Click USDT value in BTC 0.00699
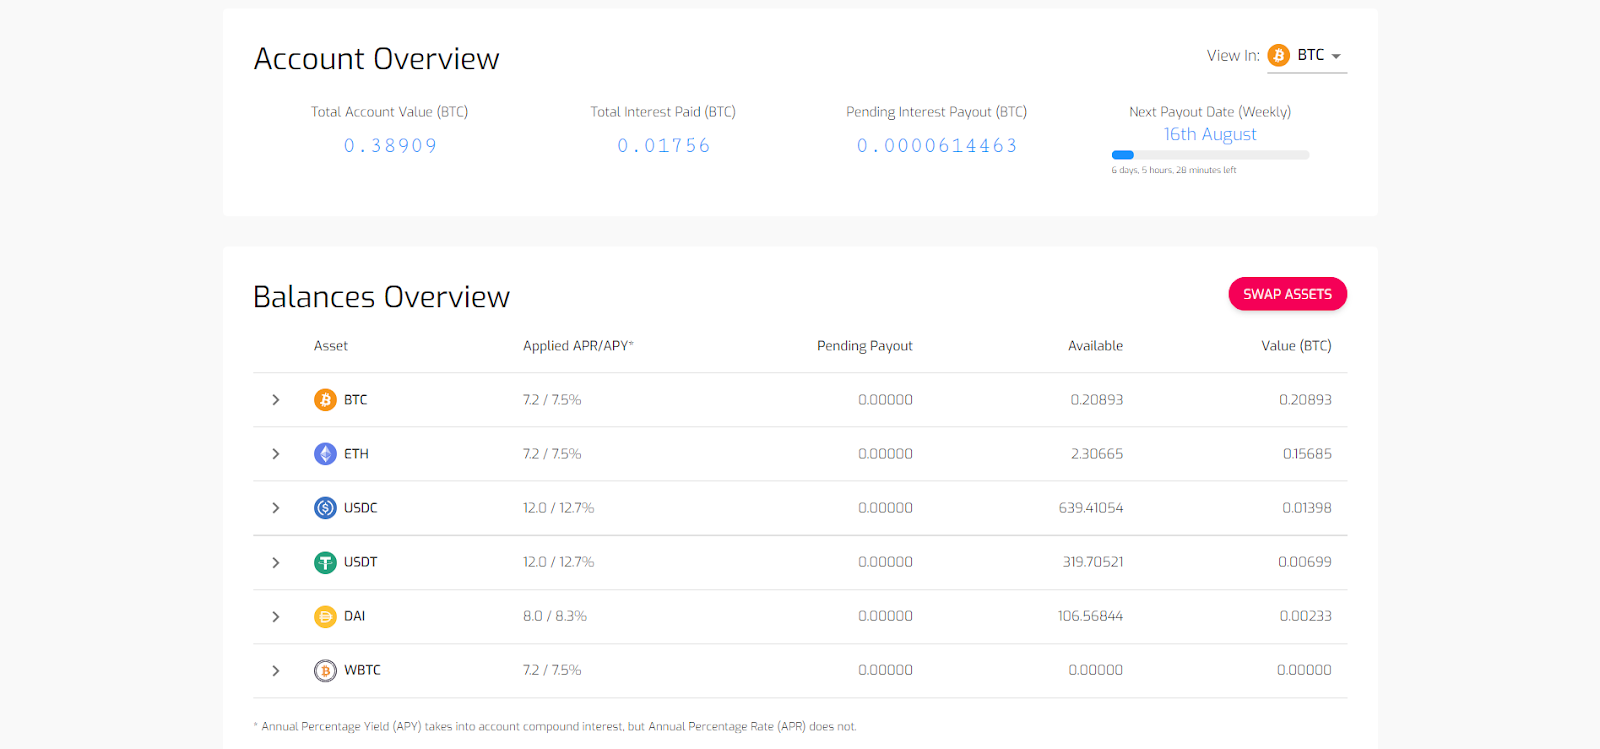Viewport: 1600px width, 749px height. tap(1305, 562)
